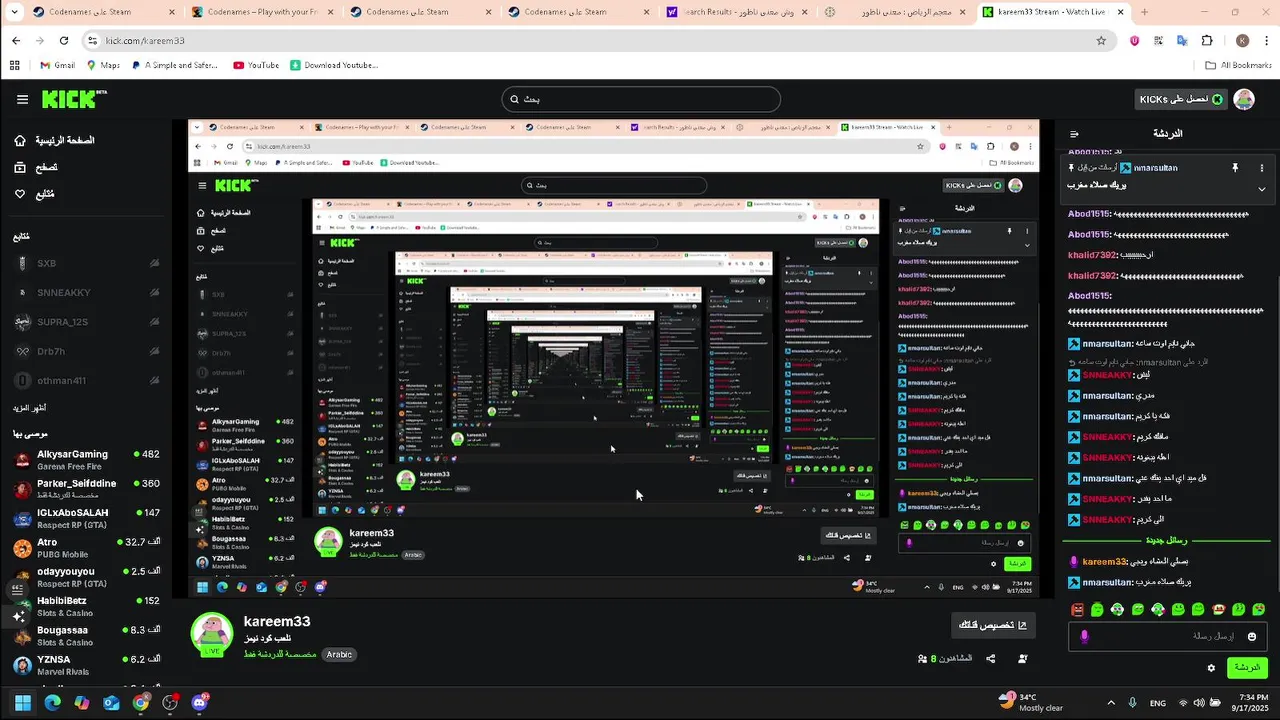
Task: Open the Windows Start menu
Action: point(22,703)
